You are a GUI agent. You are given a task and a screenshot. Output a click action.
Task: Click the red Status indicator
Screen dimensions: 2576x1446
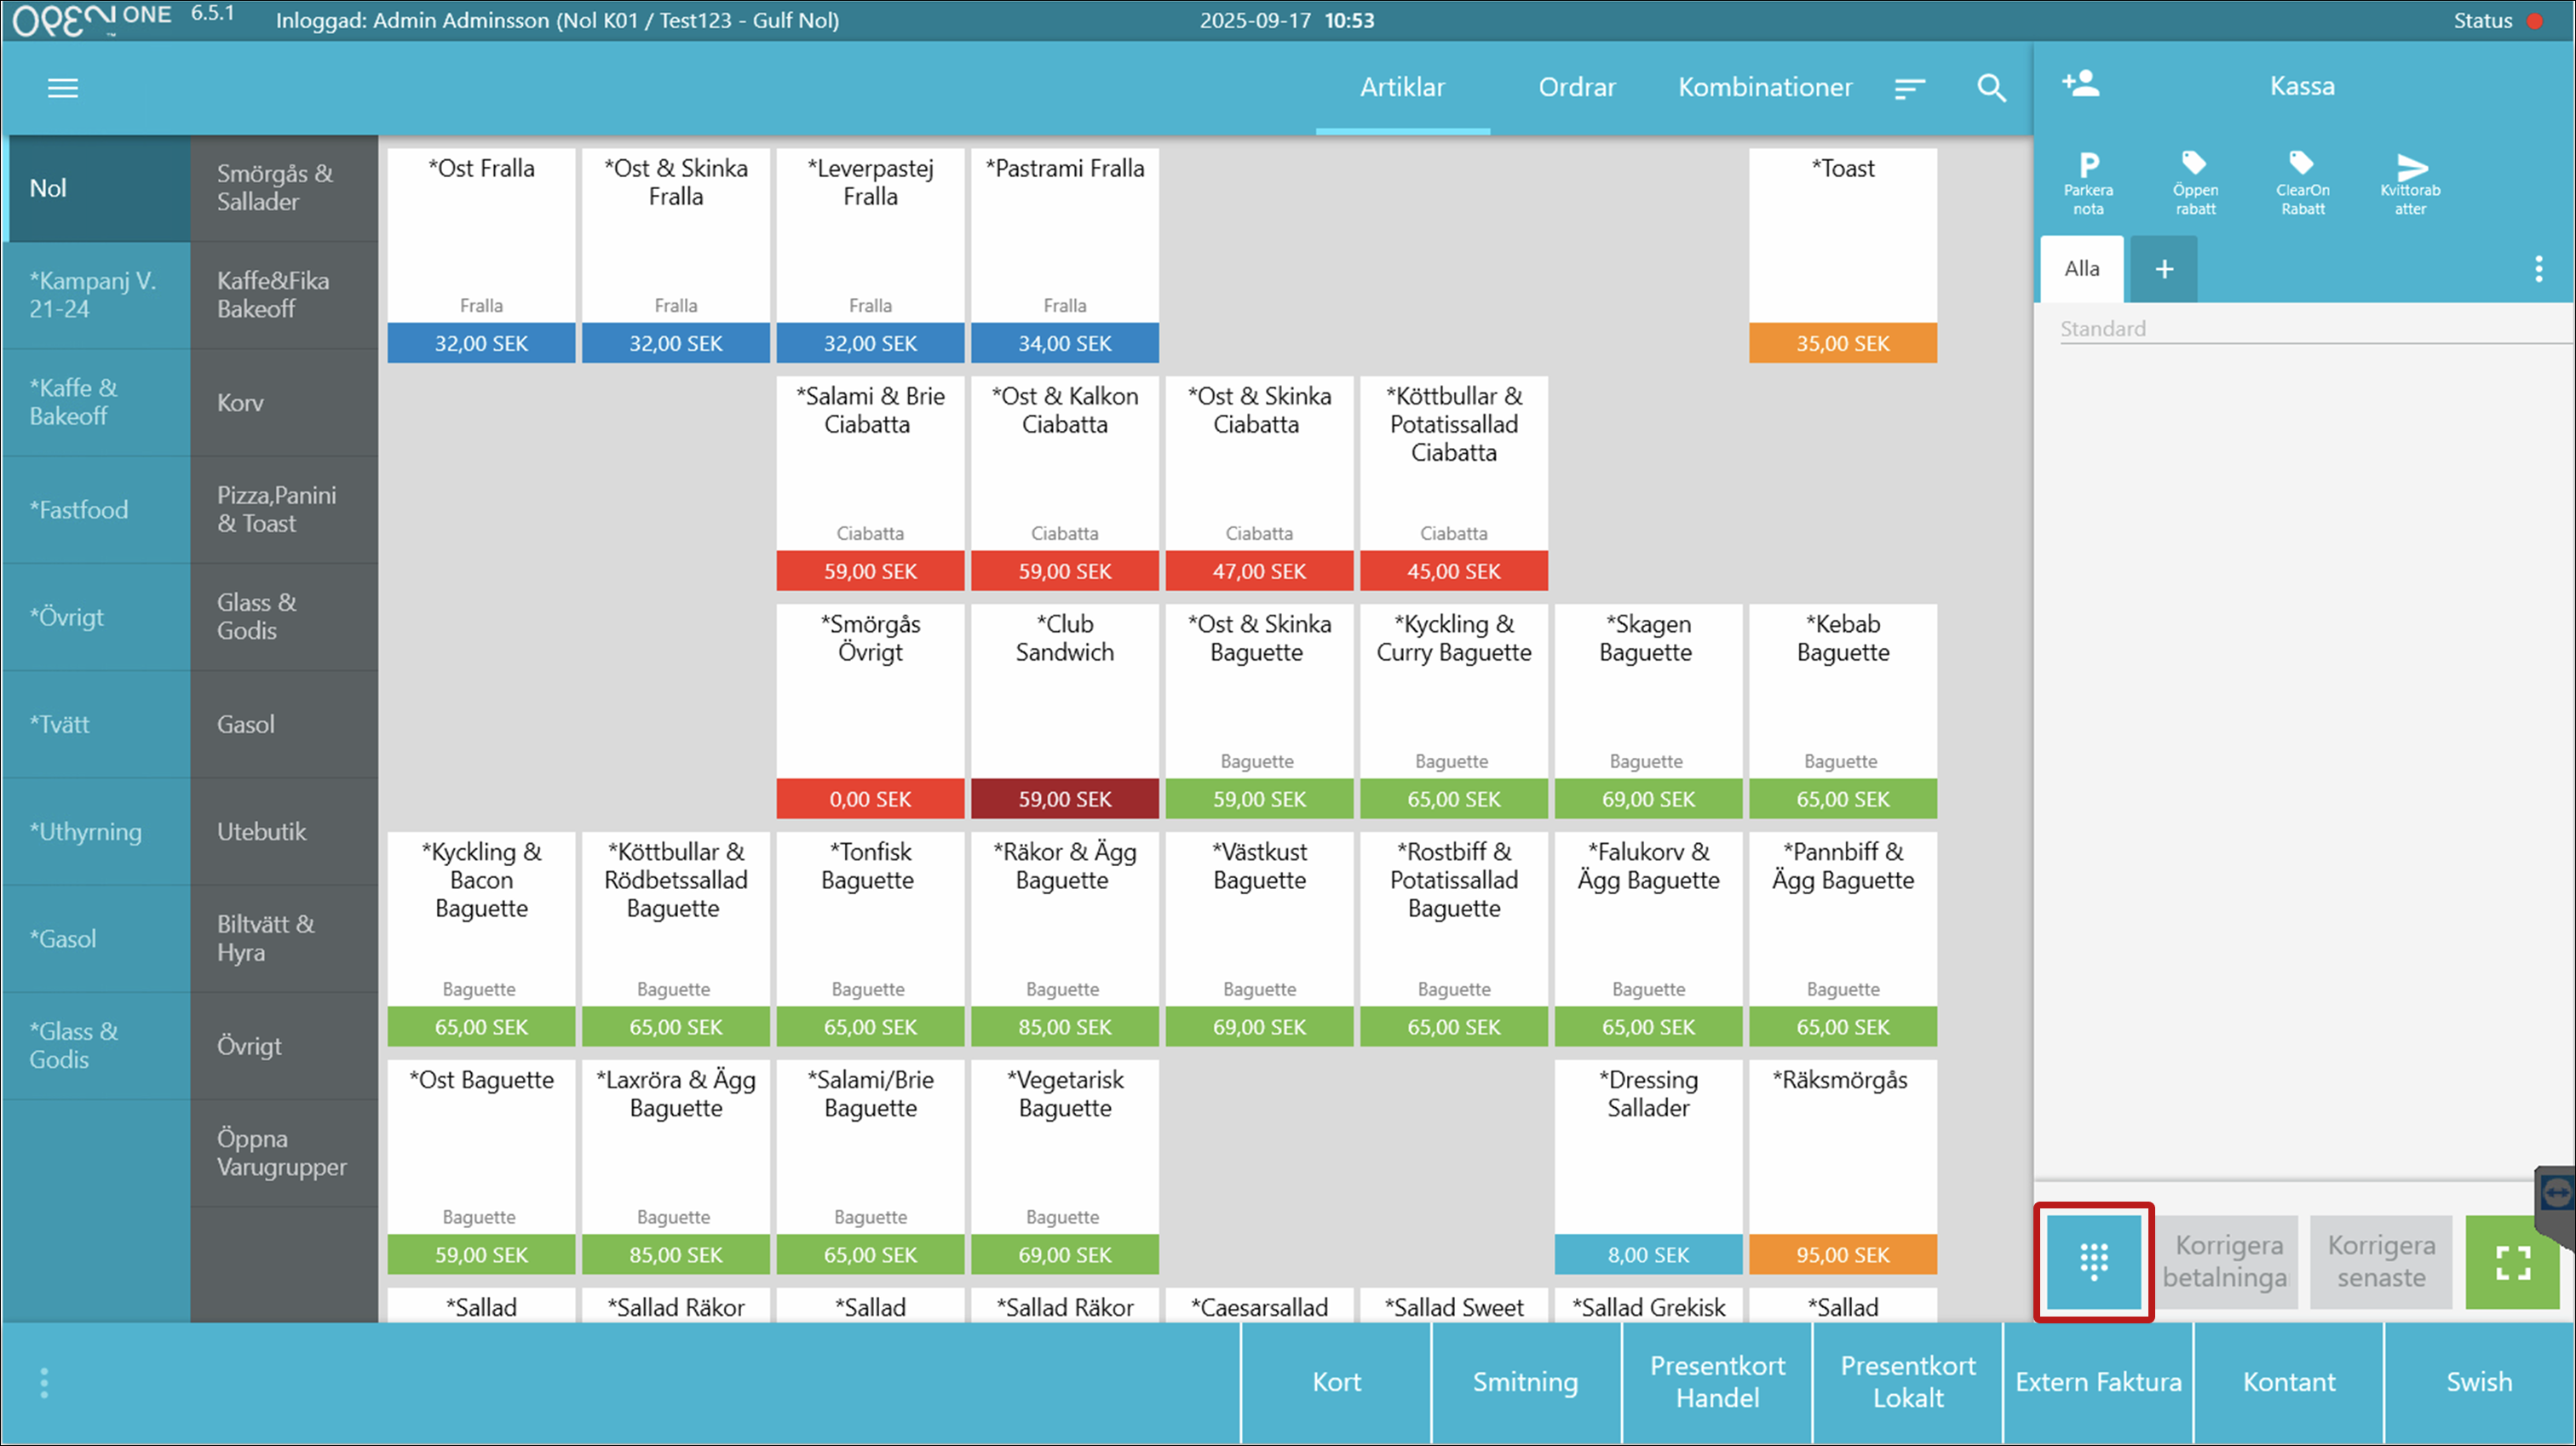2534,21
